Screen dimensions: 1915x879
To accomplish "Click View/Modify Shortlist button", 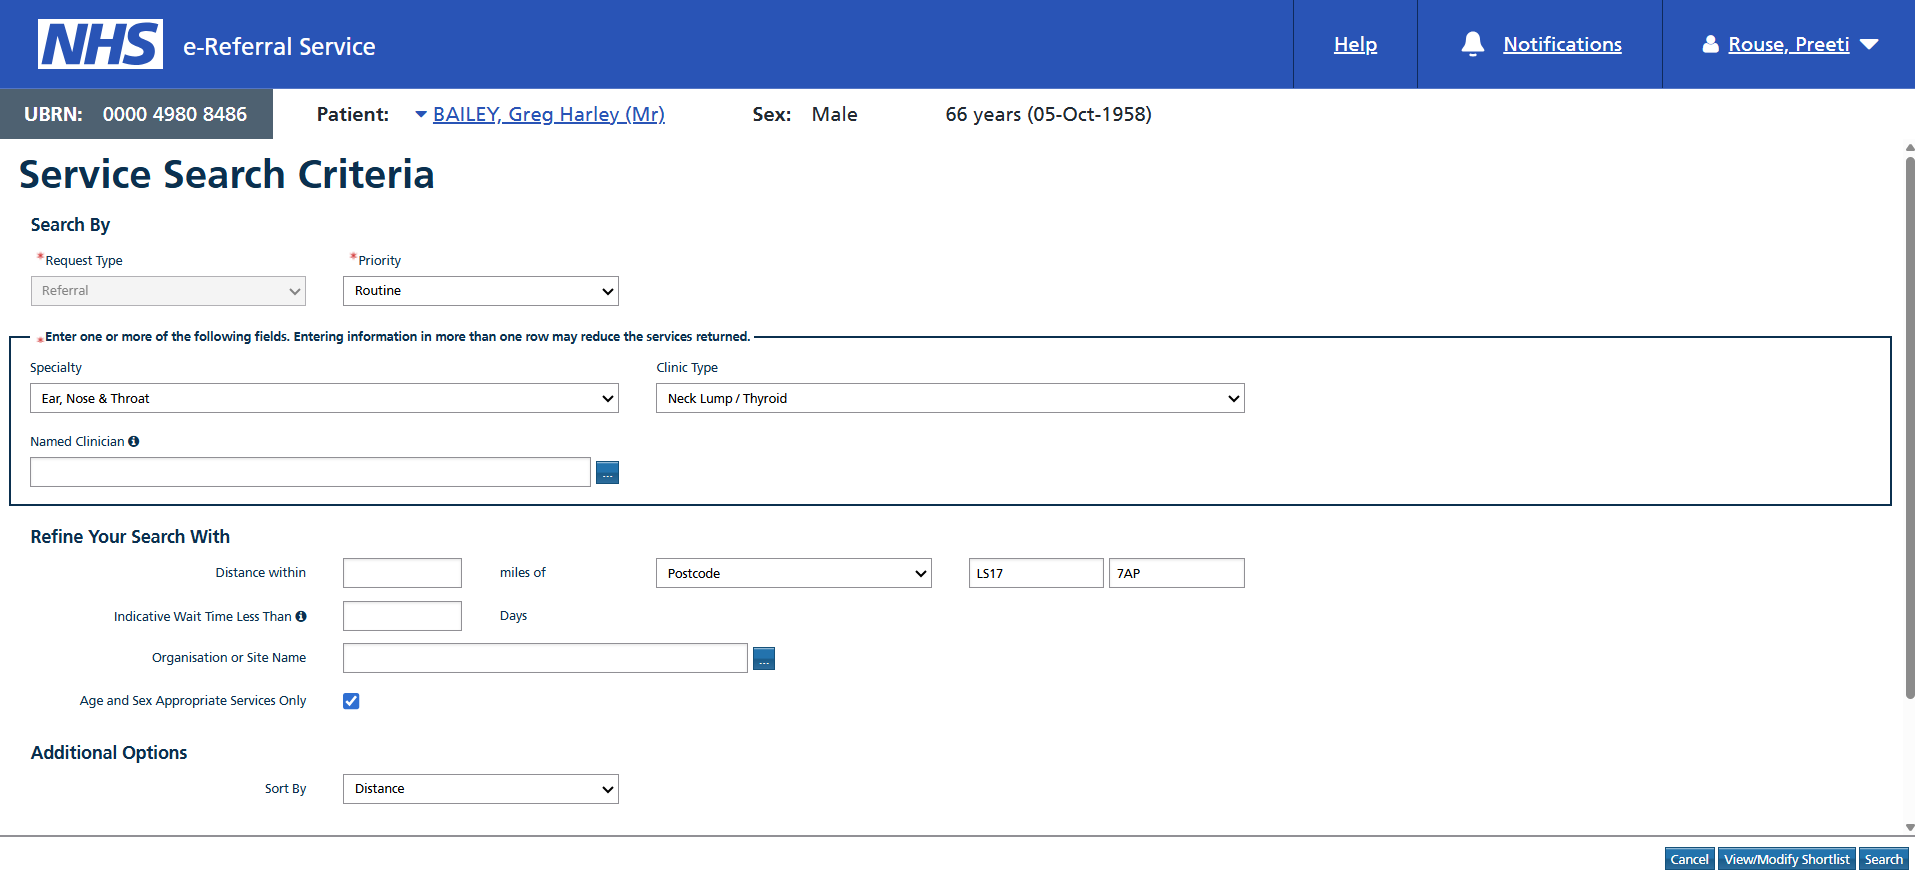I will (1786, 859).
